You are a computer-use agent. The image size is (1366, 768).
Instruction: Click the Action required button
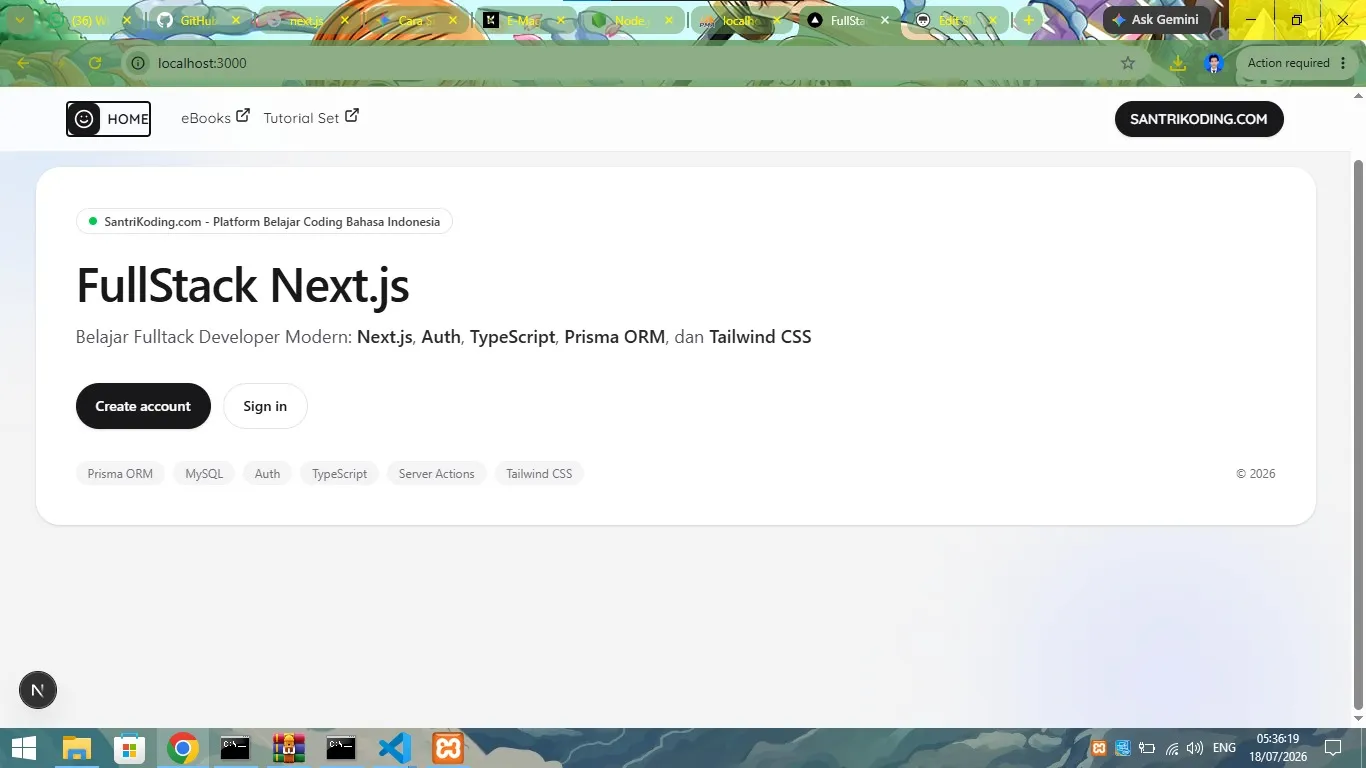tap(1289, 63)
